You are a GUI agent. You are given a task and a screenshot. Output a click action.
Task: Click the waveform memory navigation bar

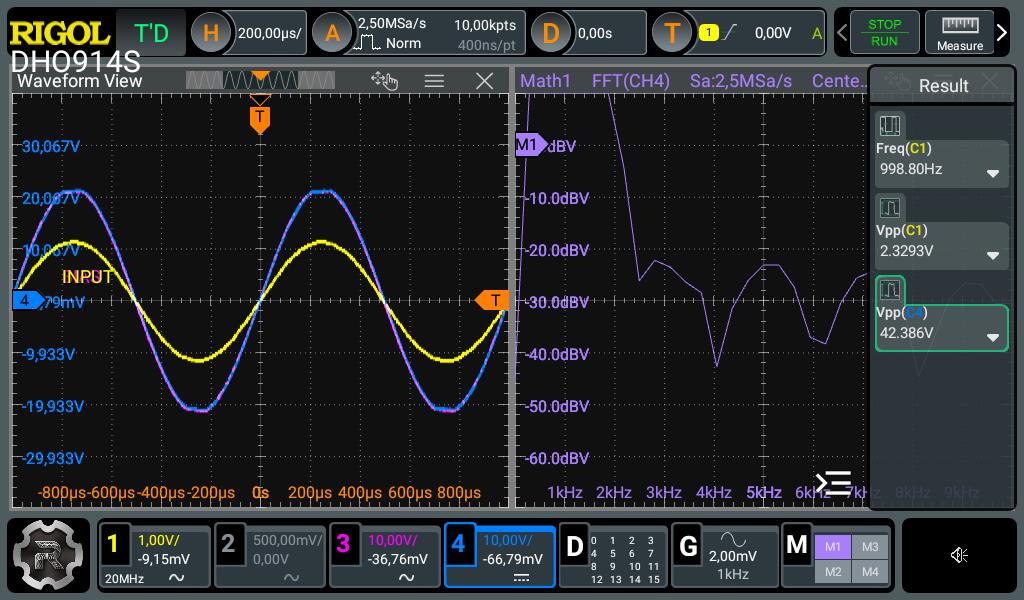(x=260, y=80)
